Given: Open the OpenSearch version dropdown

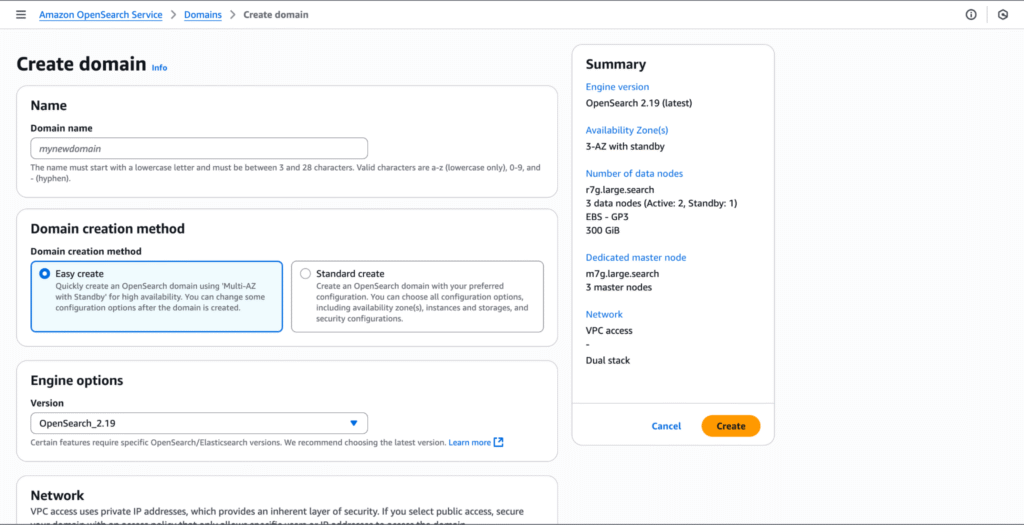Looking at the screenshot, I should click(x=199, y=423).
